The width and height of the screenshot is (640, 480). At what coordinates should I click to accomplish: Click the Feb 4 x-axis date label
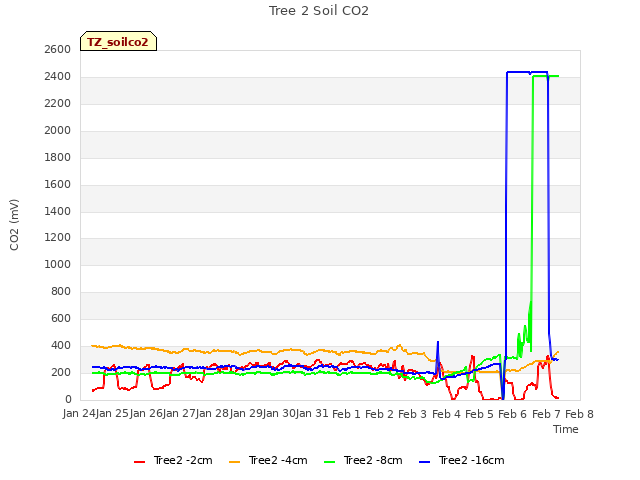point(447,414)
